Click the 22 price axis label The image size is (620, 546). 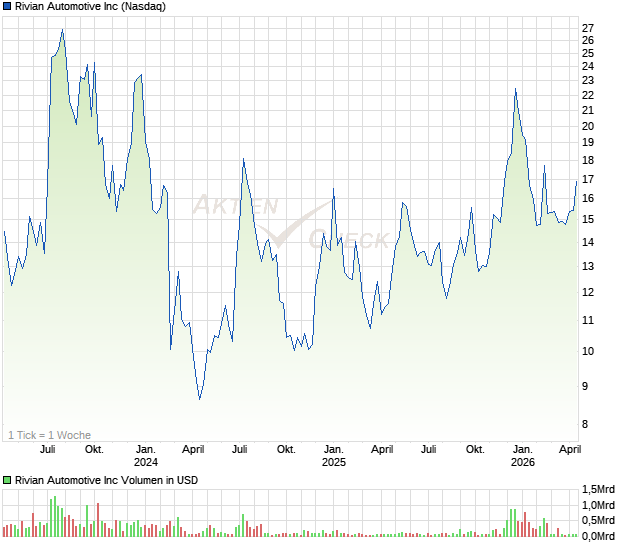588,95
